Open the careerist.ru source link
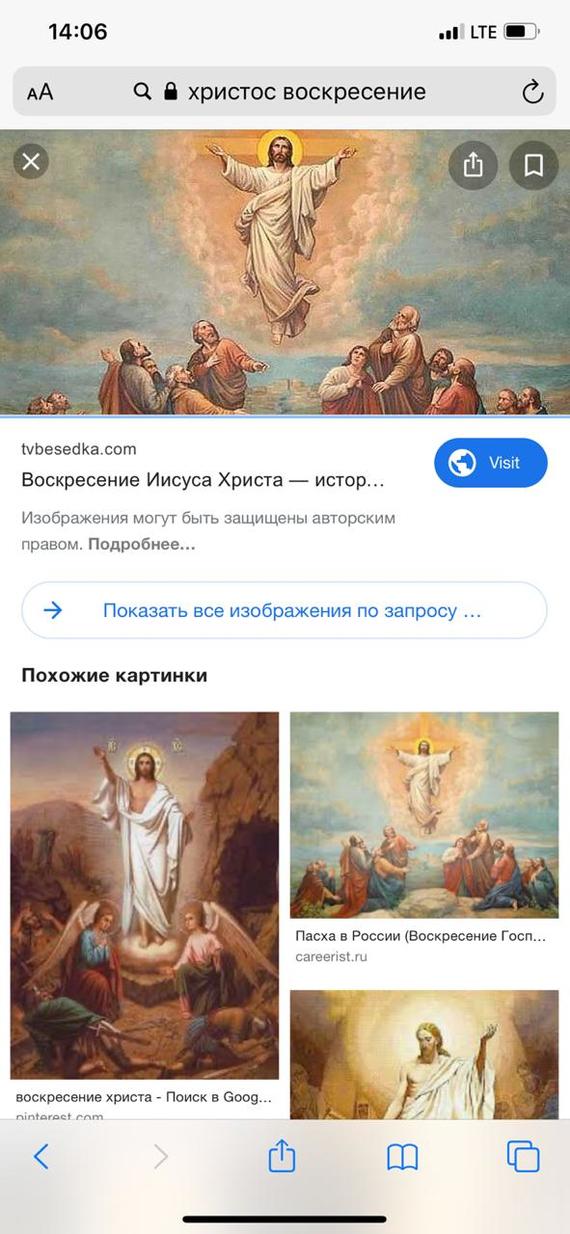The image size is (570, 1234). tap(332, 957)
